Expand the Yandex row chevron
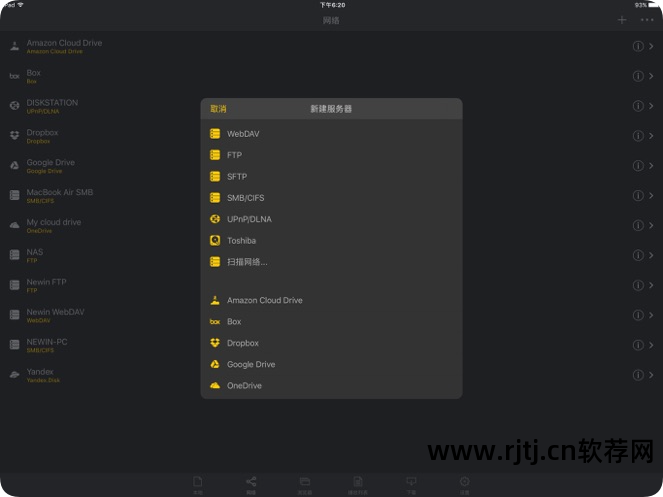This screenshot has width=663, height=497. pos(651,375)
